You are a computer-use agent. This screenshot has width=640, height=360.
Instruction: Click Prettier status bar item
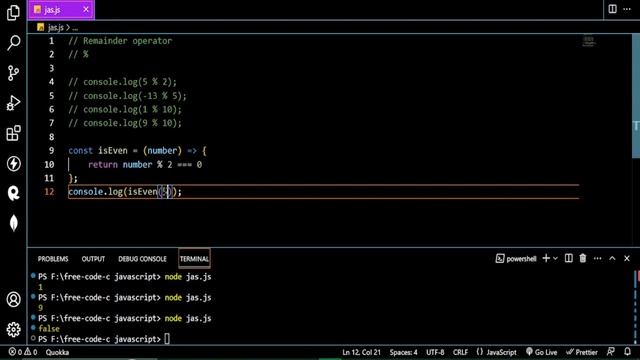[582, 352]
